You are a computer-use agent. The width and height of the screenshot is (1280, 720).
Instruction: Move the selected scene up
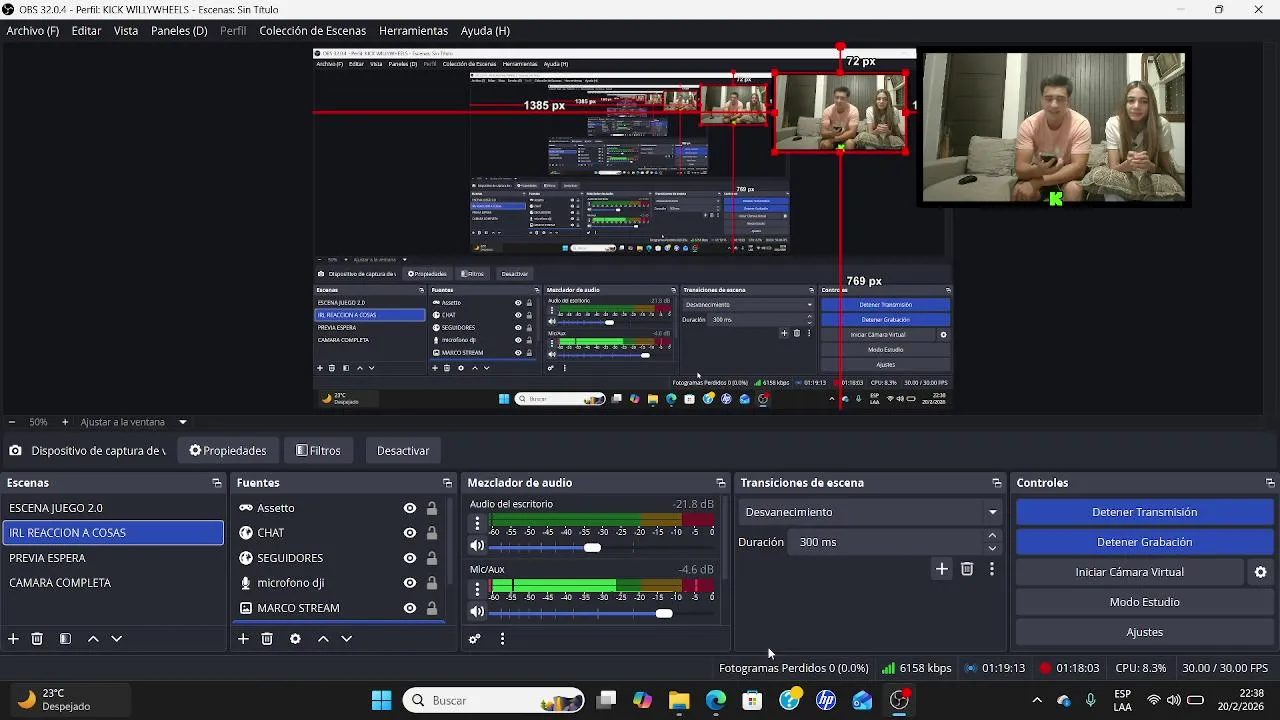(x=93, y=639)
